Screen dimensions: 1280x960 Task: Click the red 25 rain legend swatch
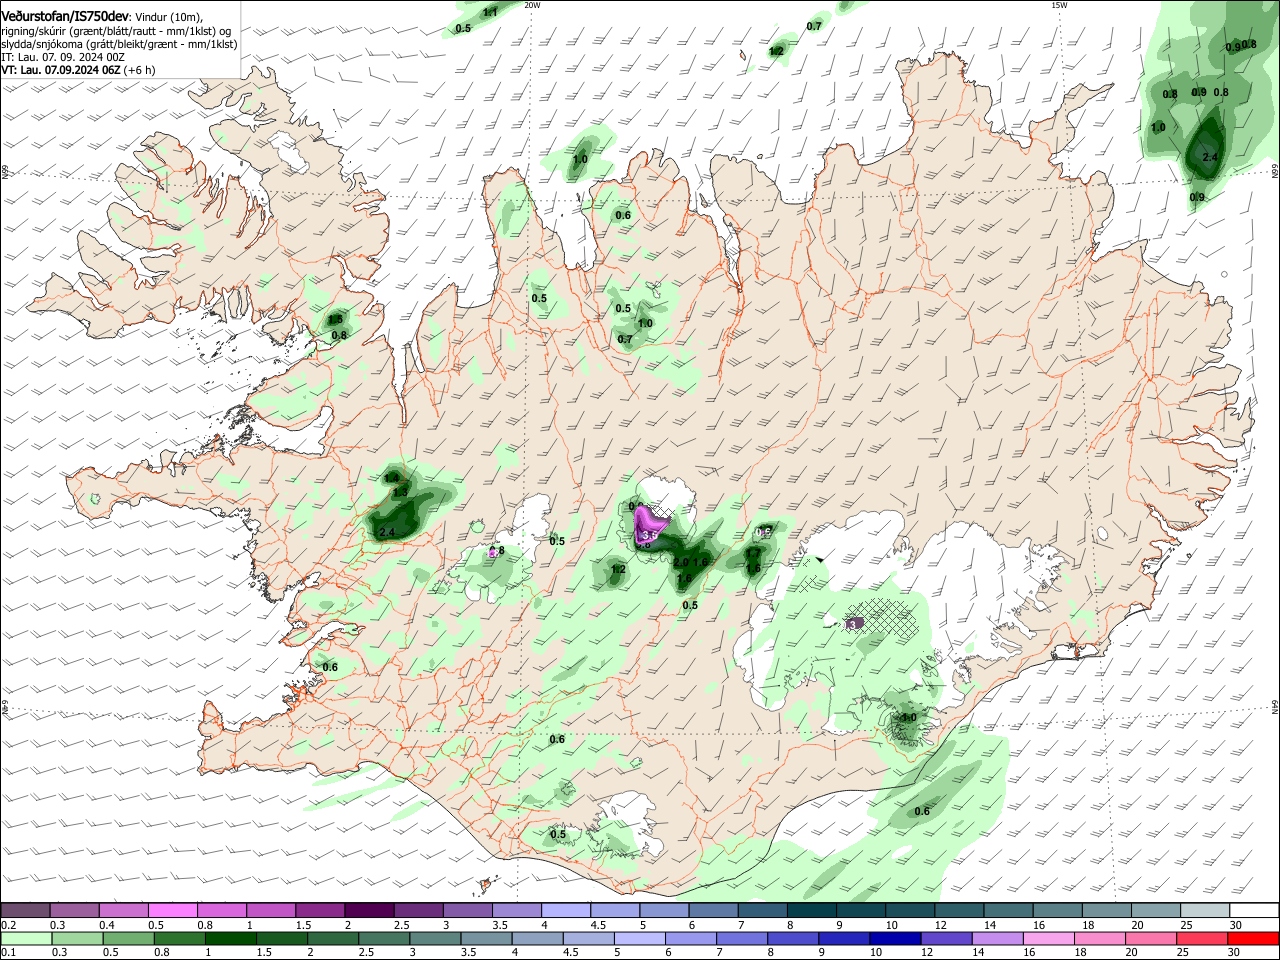(x=1202, y=939)
